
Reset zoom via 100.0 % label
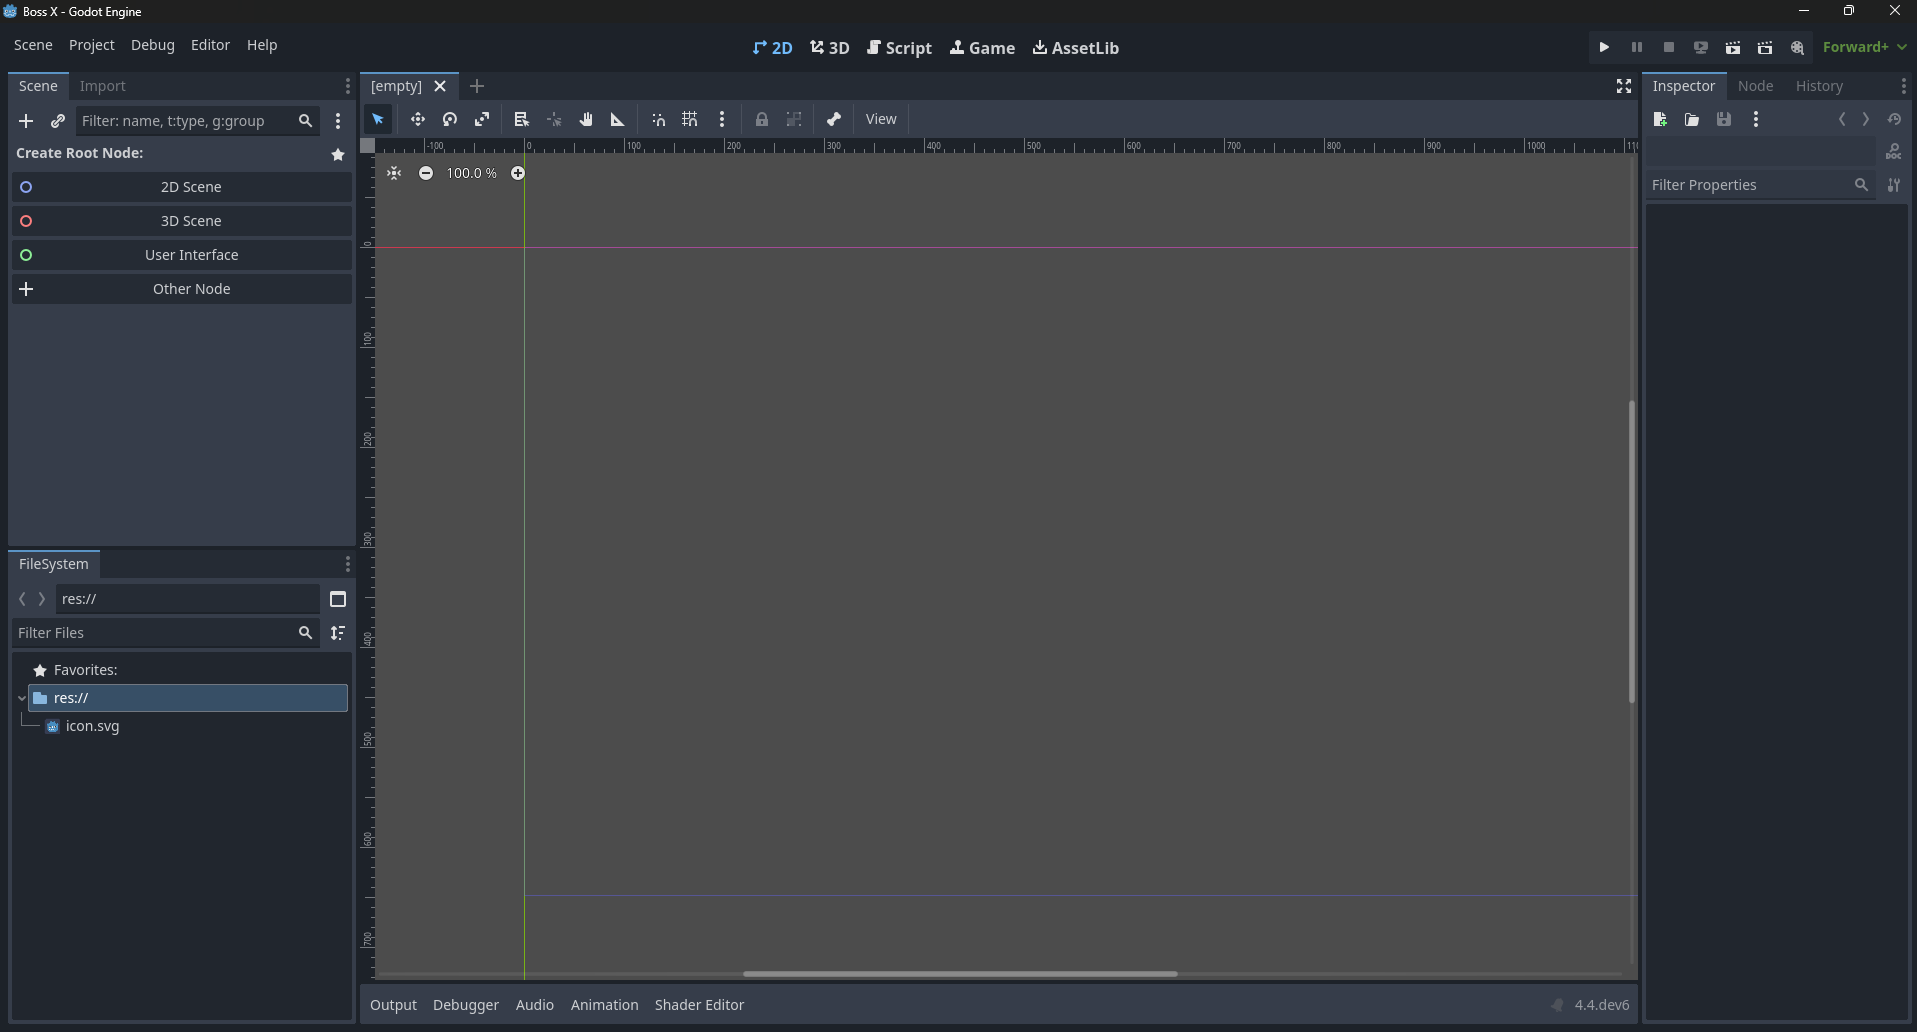pos(472,173)
